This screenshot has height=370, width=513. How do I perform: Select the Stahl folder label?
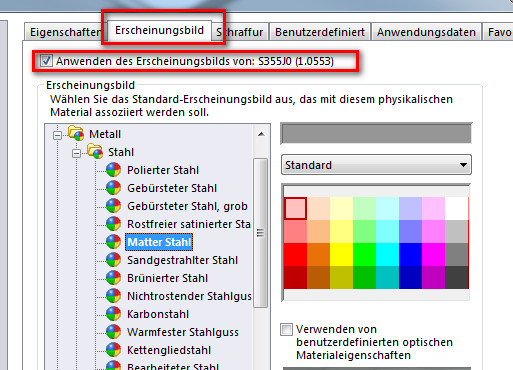click(121, 152)
